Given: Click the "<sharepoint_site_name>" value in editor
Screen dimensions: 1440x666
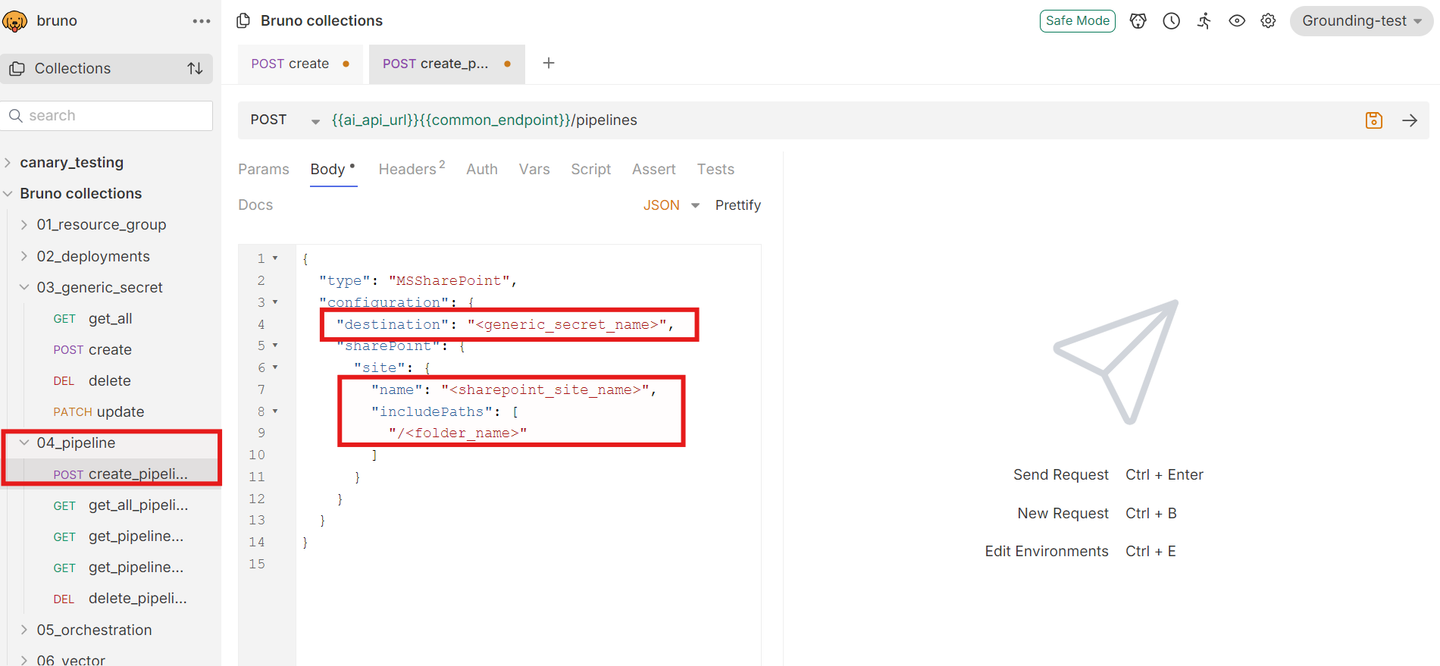Looking at the screenshot, I should [x=545, y=389].
